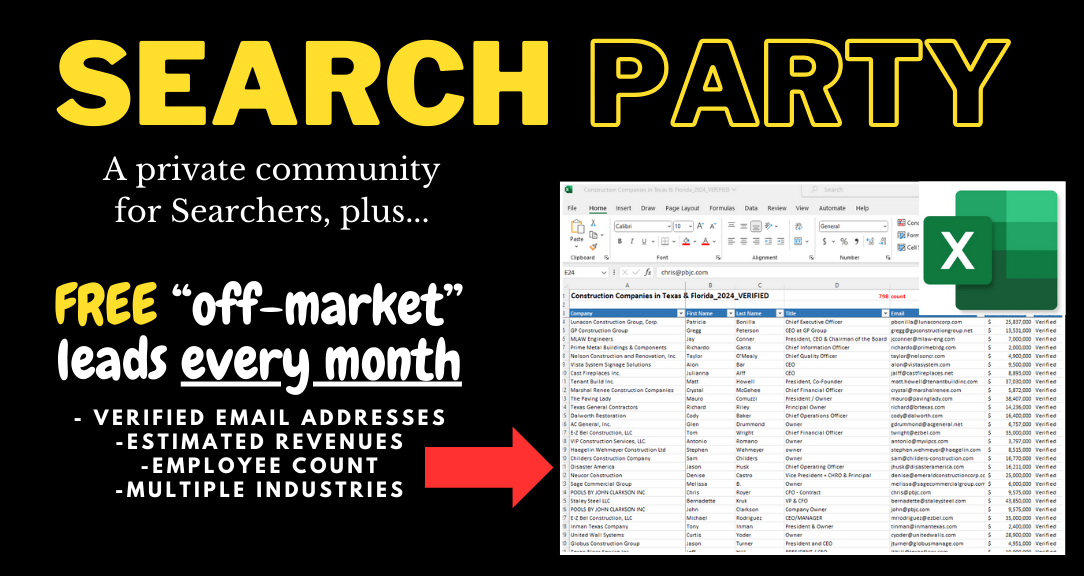The image size is (1084, 576).
Task: Click the Middle Align icon
Action: pos(744,226)
